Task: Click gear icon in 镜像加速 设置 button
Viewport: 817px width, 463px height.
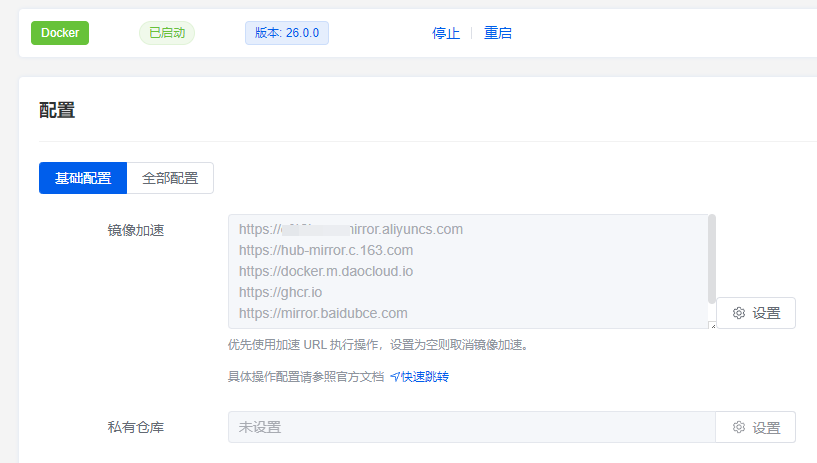Action: [x=739, y=313]
